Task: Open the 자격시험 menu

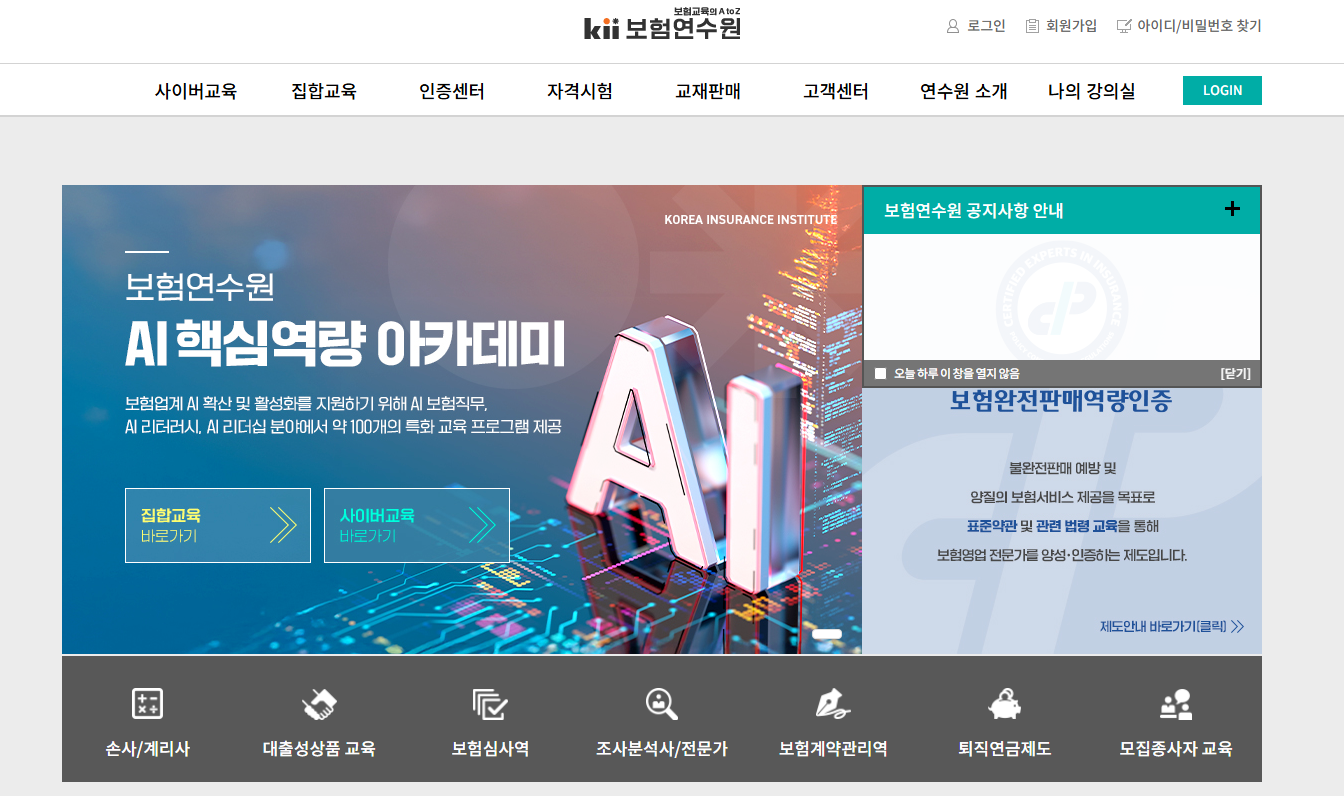Action: (580, 91)
